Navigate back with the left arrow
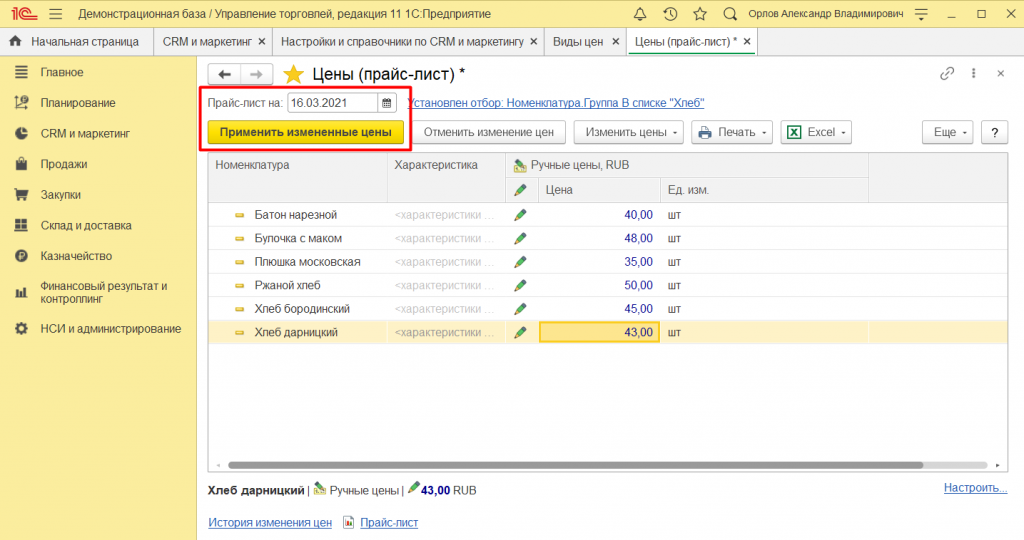Screen dimensions: 1024x540 click(225, 75)
